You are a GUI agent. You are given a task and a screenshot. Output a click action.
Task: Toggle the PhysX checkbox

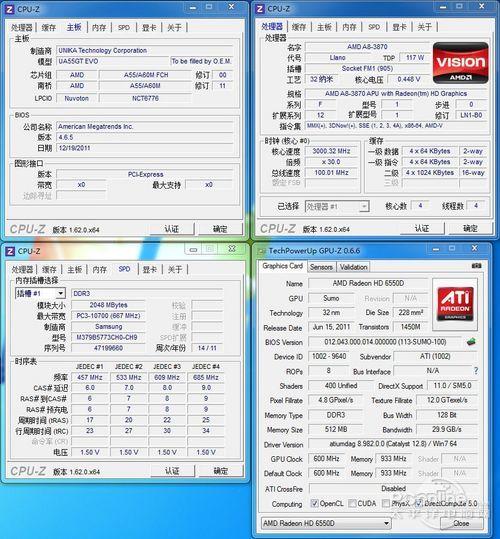[386, 504]
